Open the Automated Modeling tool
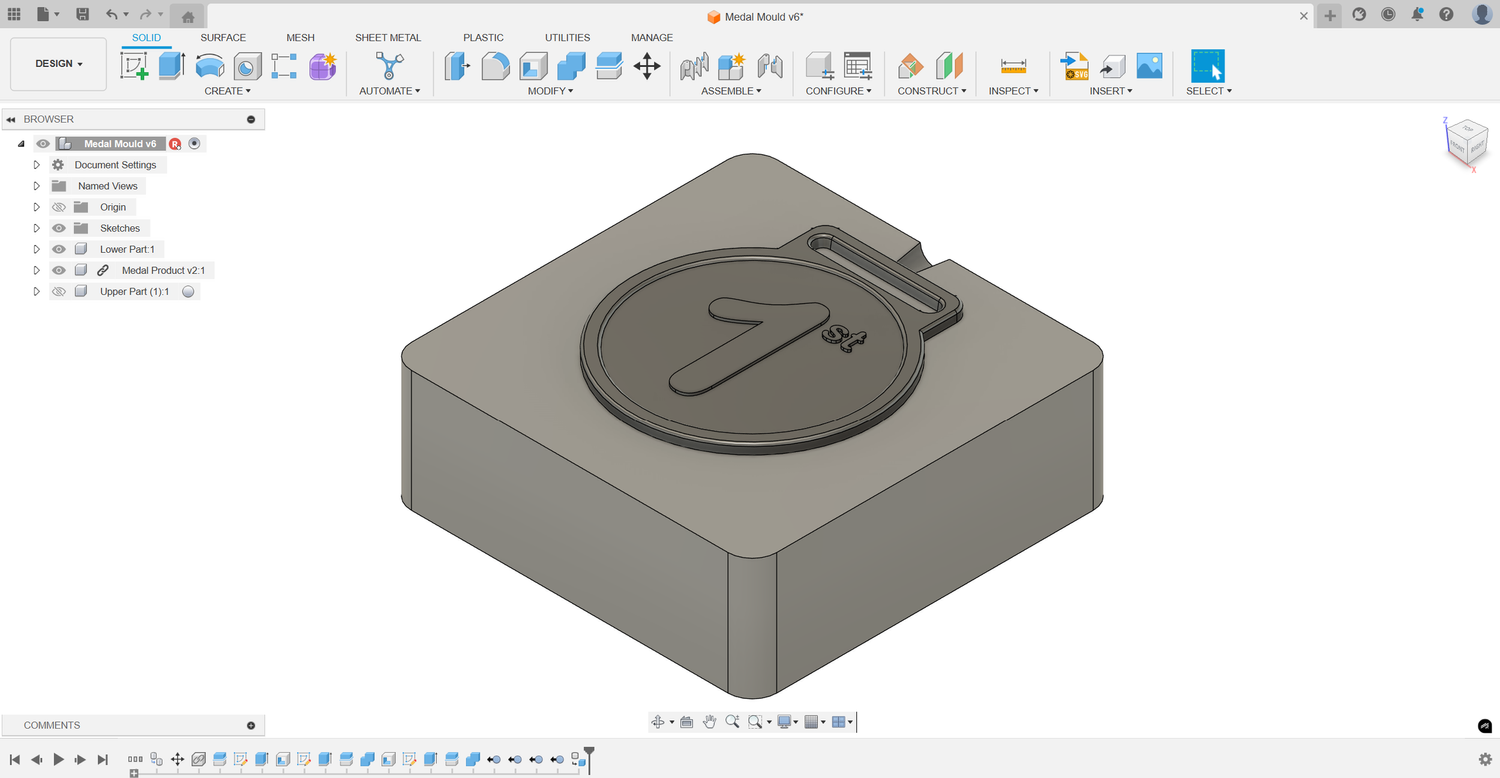The width and height of the screenshot is (1500, 778). 389,66
